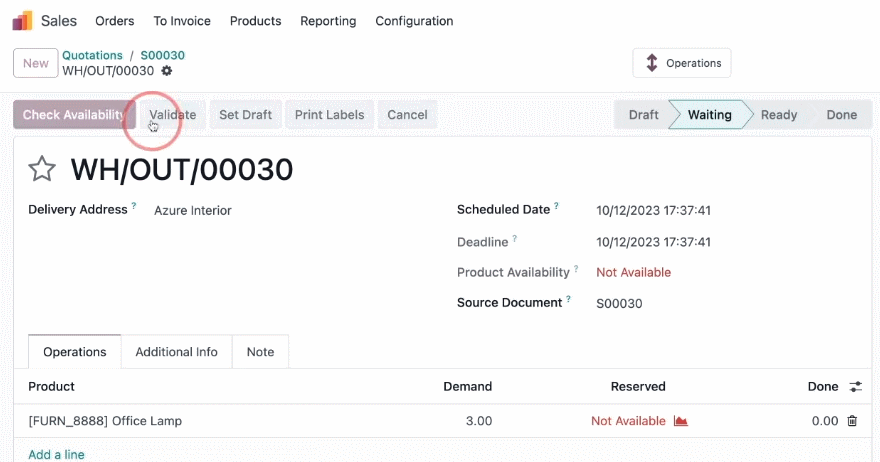Delete the Office Lamp line with the trash icon
This screenshot has height=462, width=880.
[x=852, y=420]
